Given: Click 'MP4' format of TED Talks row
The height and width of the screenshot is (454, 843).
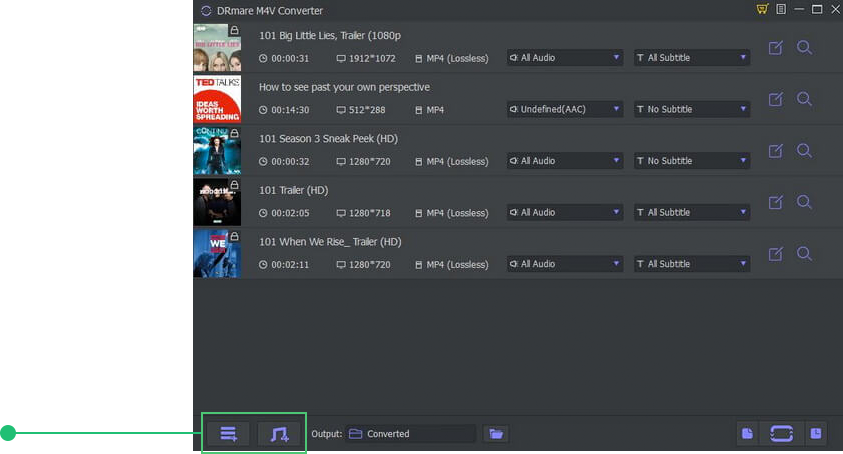Looking at the screenshot, I should point(435,110).
